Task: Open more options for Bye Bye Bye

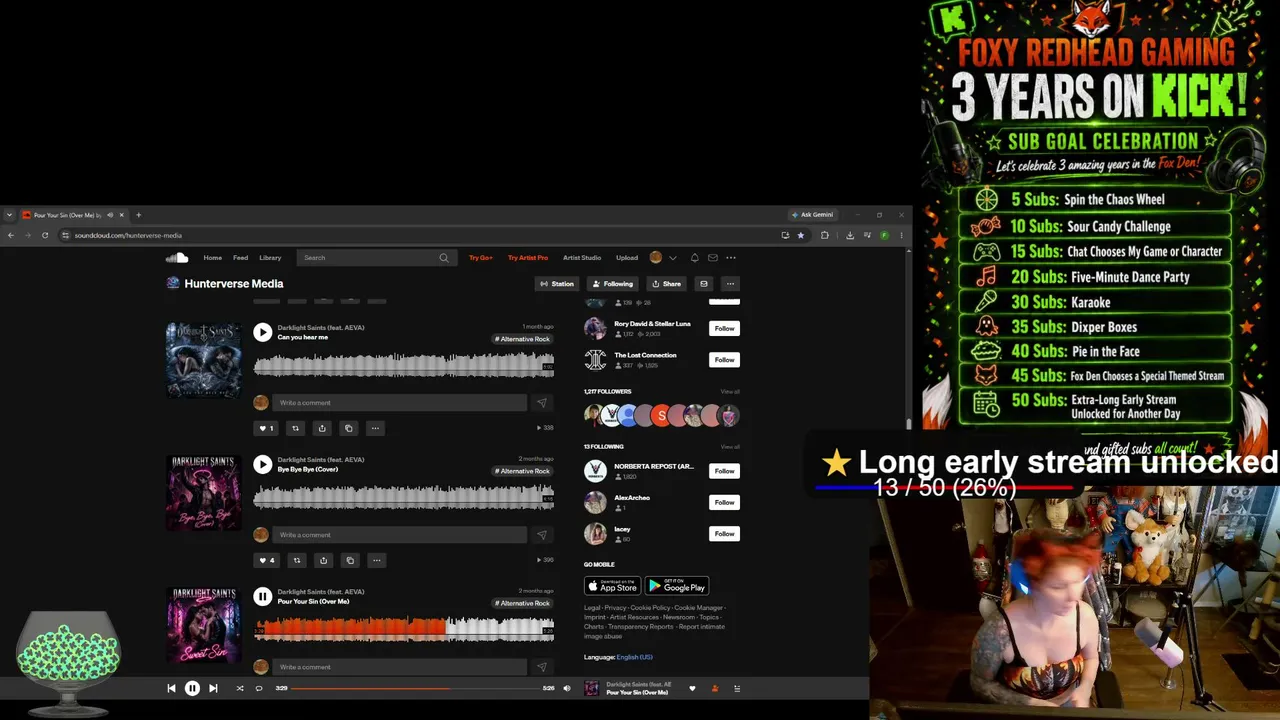Action: [x=377, y=560]
